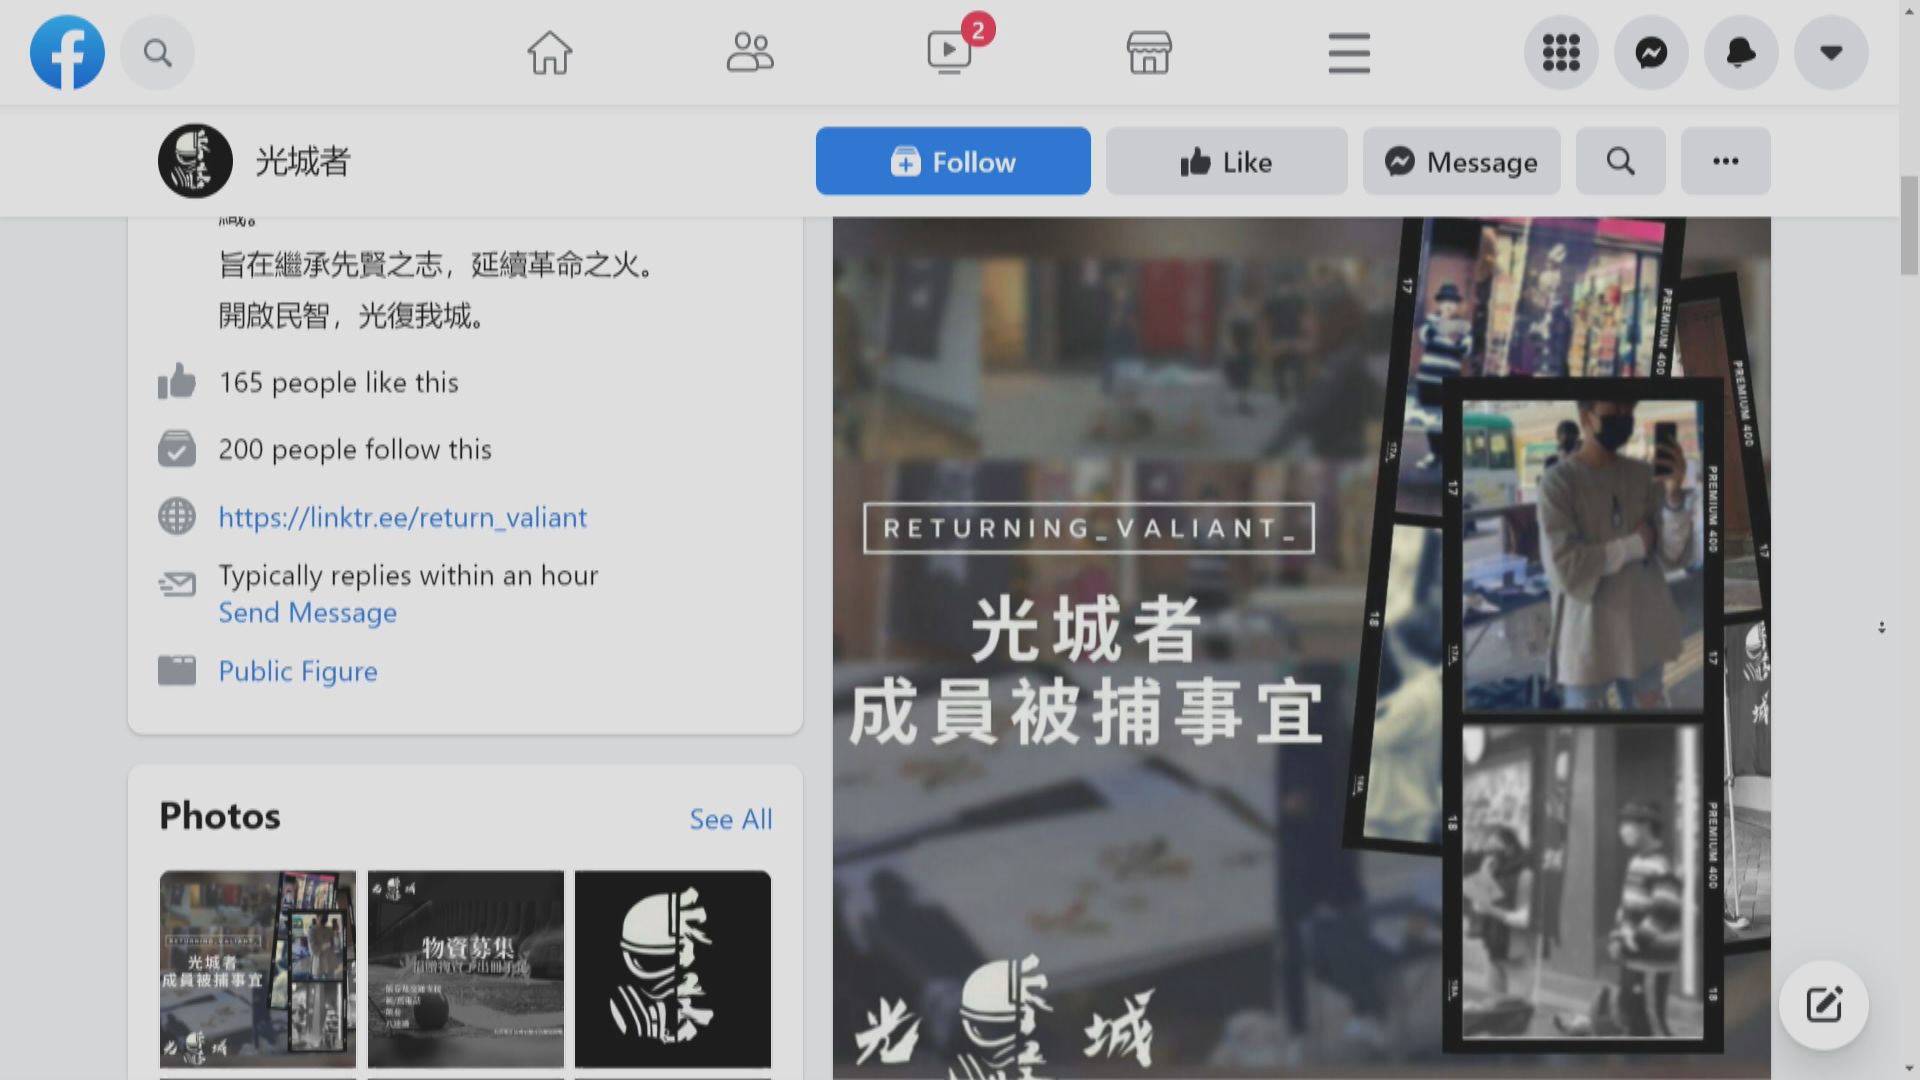Open the Friends icon
The width and height of the screenshot is (1920, 1080).
749,53
